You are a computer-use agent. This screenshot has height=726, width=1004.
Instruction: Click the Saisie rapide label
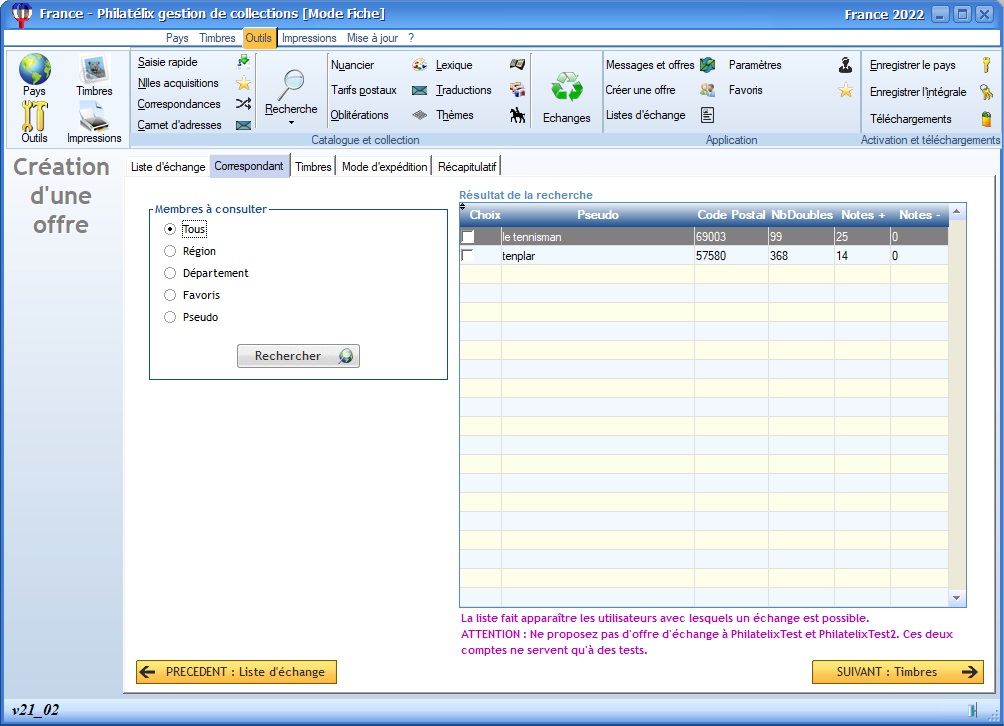pyautogui.click(x=168, y=62)
